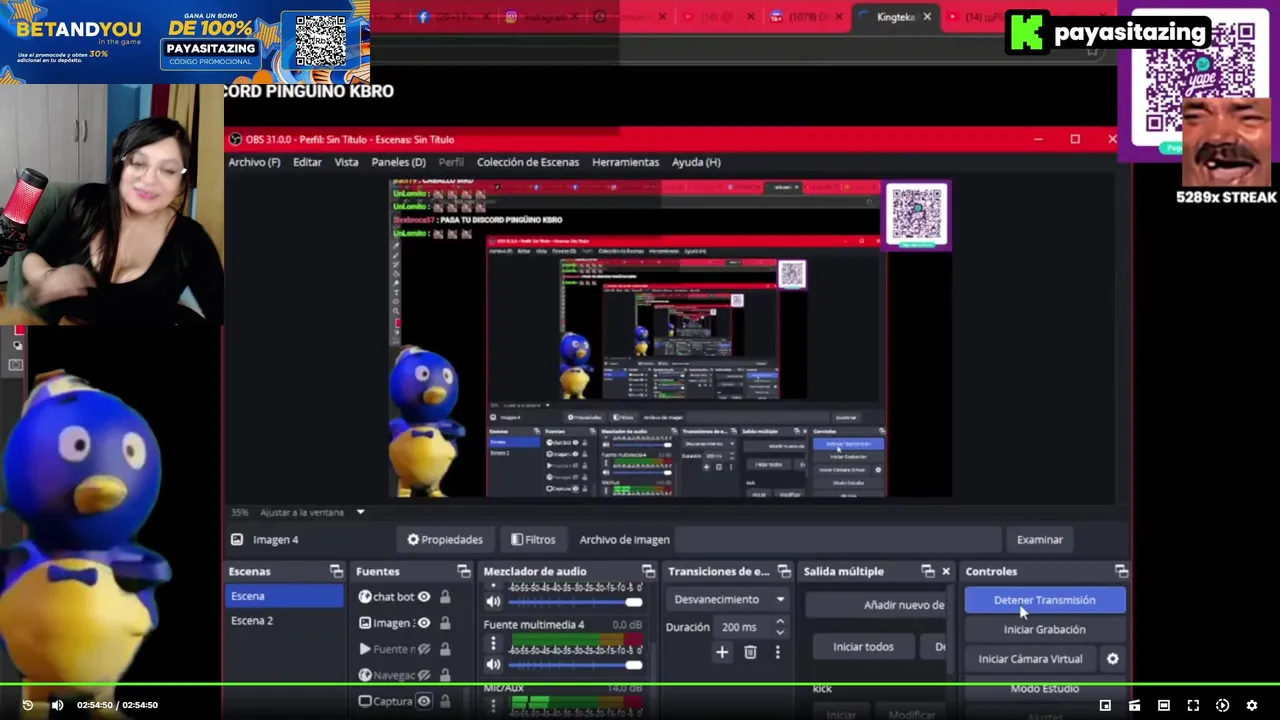The width and height of the screenshot is (1280, 720).
Task: Toggle visibility of the Captura source
Action: coord(424,701)
